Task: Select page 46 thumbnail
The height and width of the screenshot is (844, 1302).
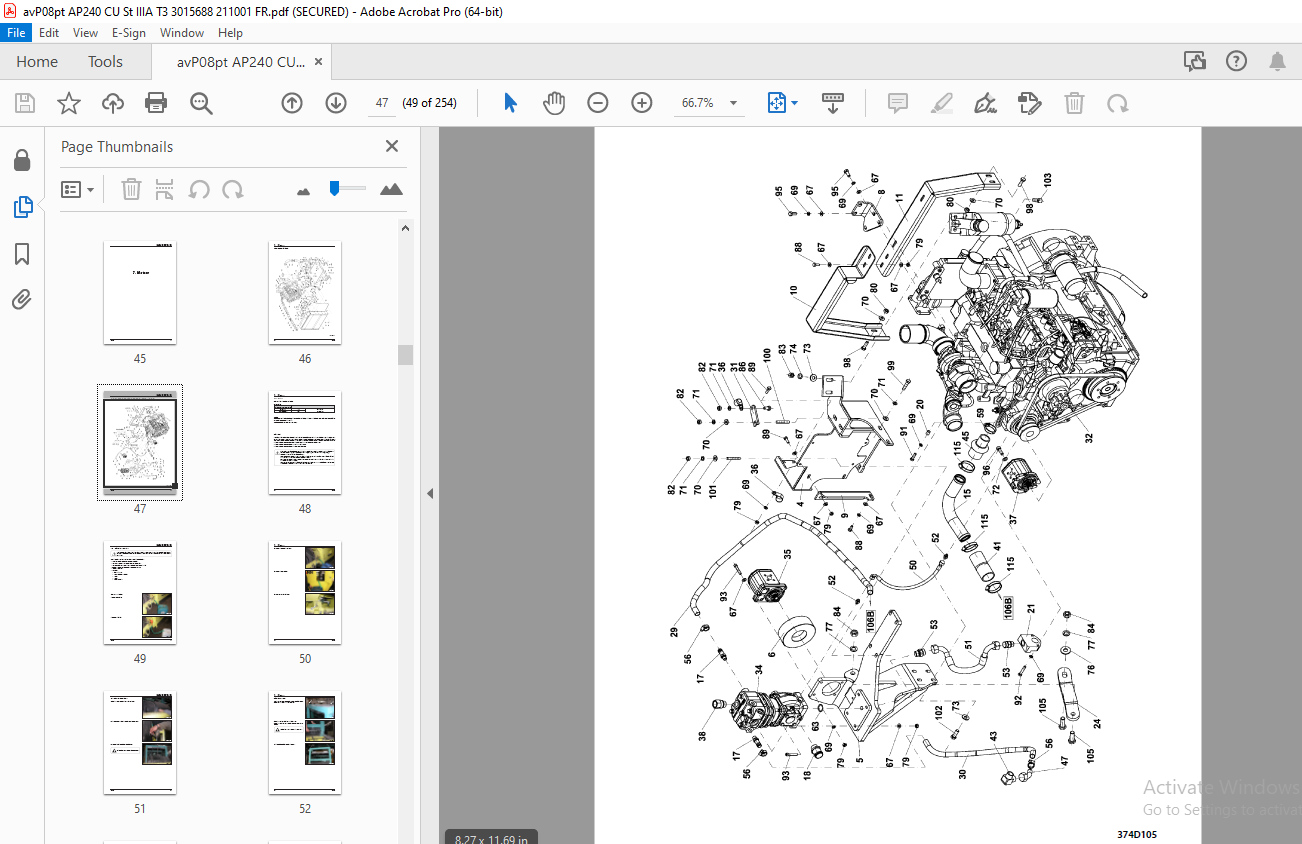Action: (x=305, y=293)
